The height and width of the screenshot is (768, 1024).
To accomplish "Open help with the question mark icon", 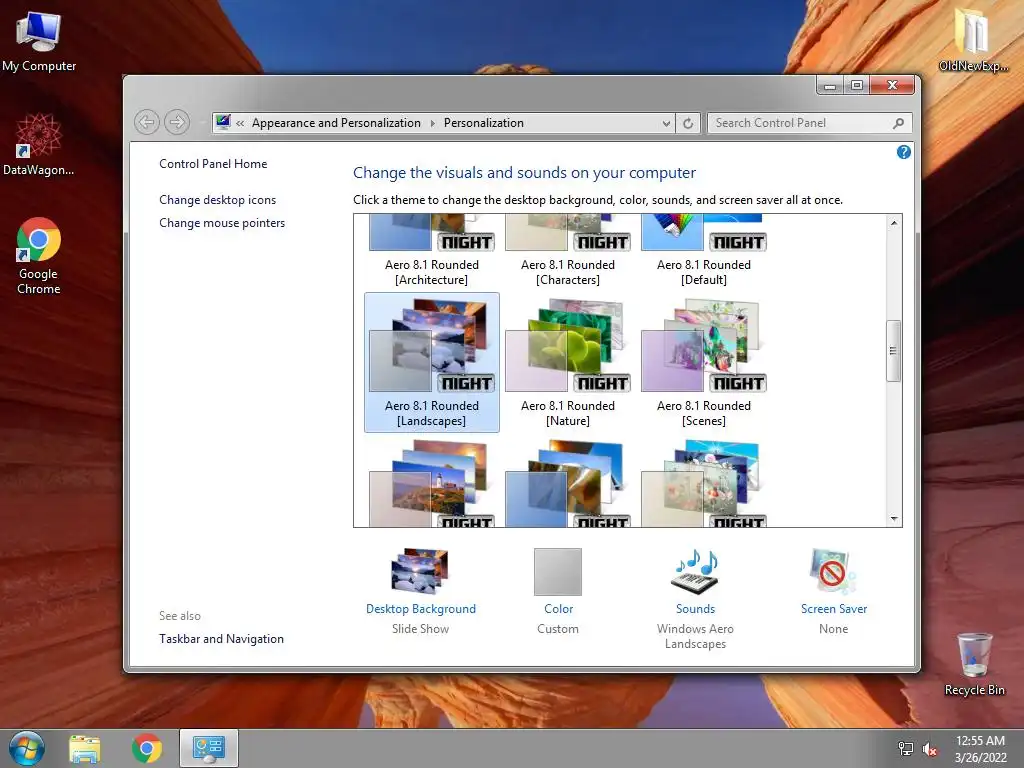I will 903,152.
